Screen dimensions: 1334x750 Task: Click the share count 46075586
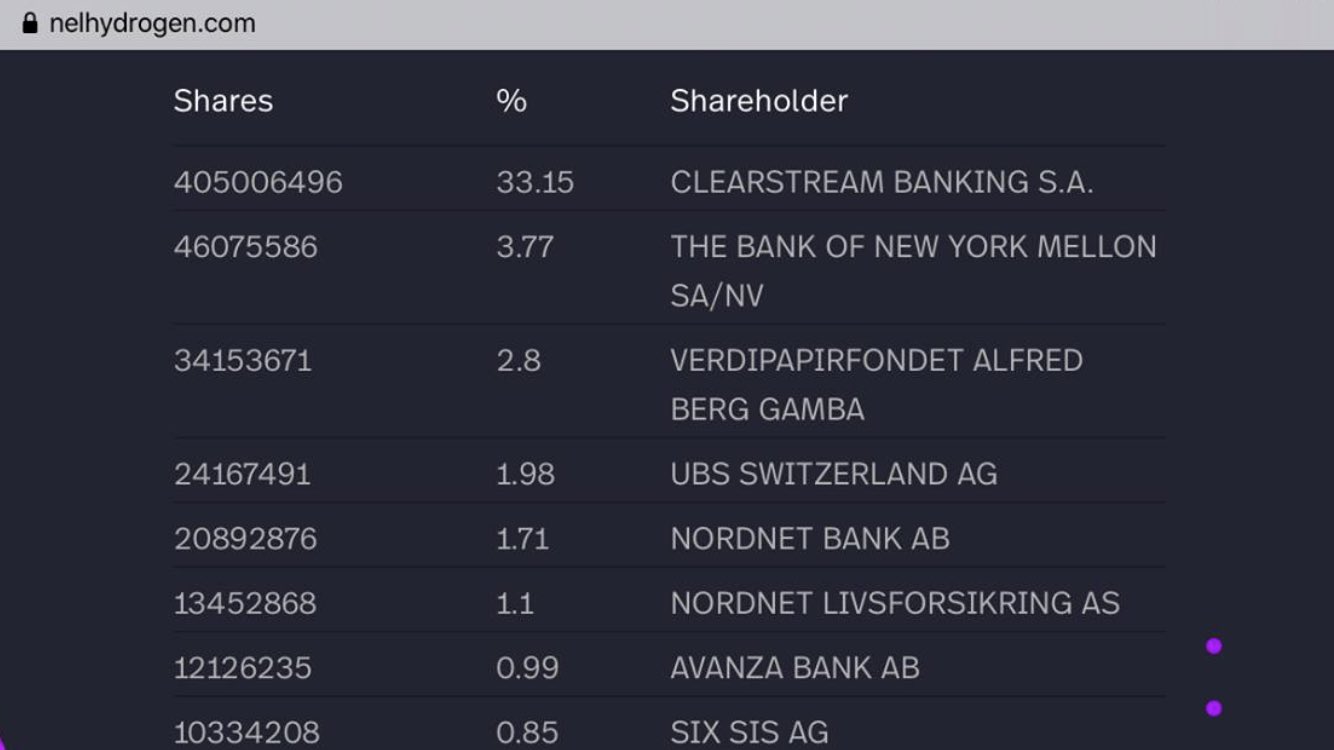(x=245, y=247)
